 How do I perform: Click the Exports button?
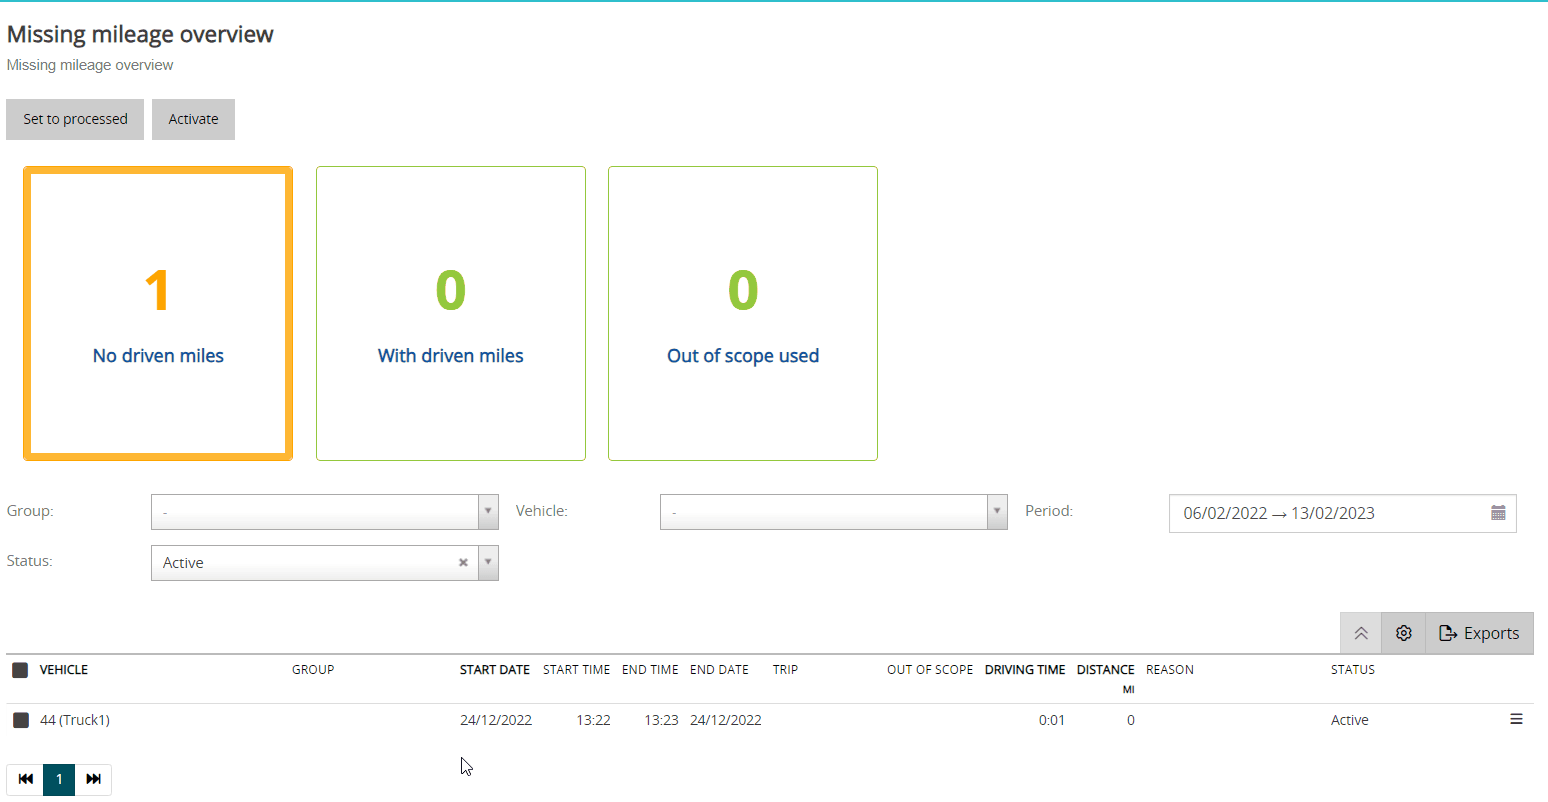pyautogui.click(x=1479, y=633)
